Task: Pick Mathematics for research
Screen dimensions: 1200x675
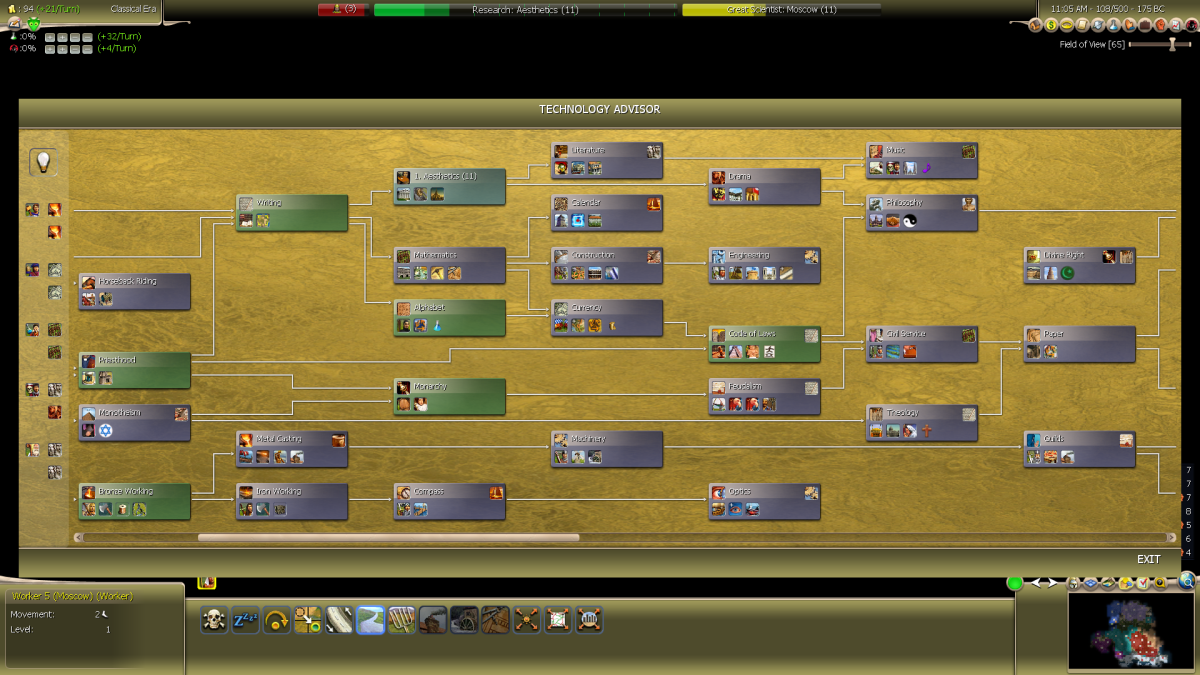Action: [x=450, y=265]
